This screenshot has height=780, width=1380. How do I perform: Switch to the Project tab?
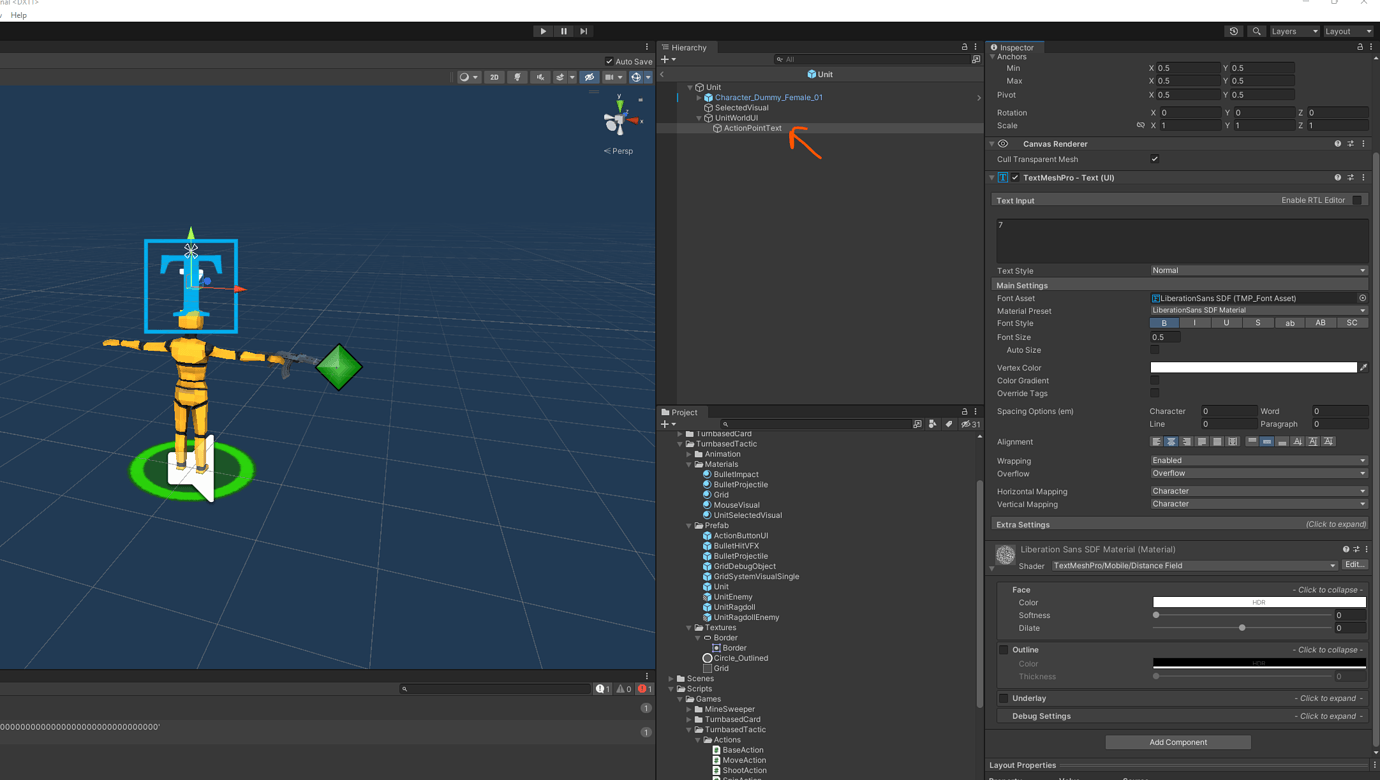[x=683, y=412]
